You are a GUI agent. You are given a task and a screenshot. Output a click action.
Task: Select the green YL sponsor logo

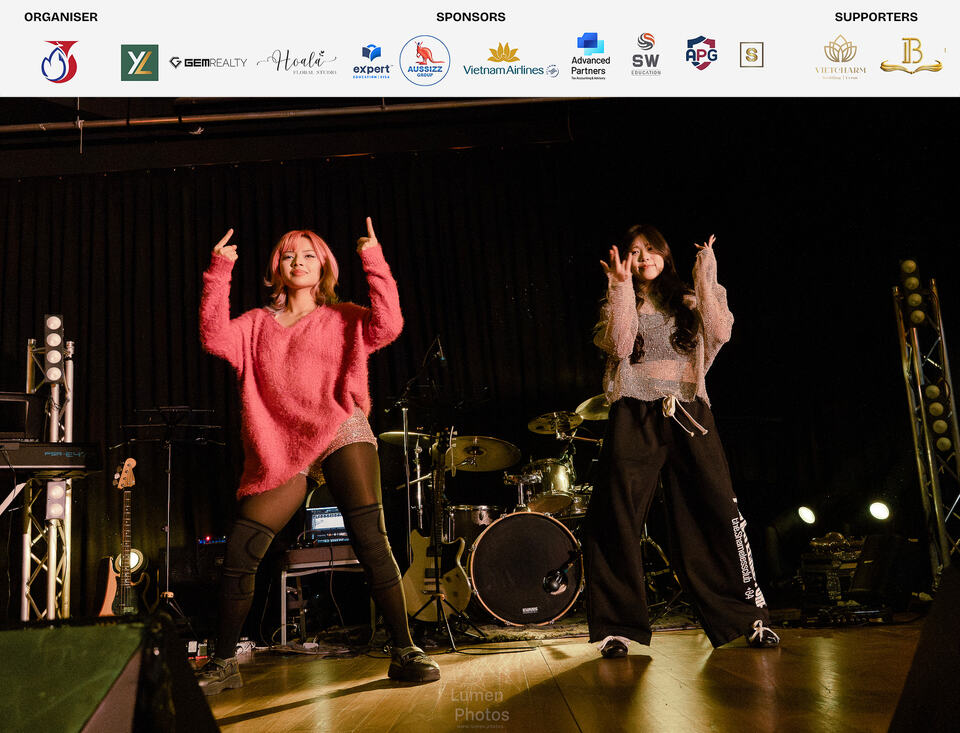[140, 62]
